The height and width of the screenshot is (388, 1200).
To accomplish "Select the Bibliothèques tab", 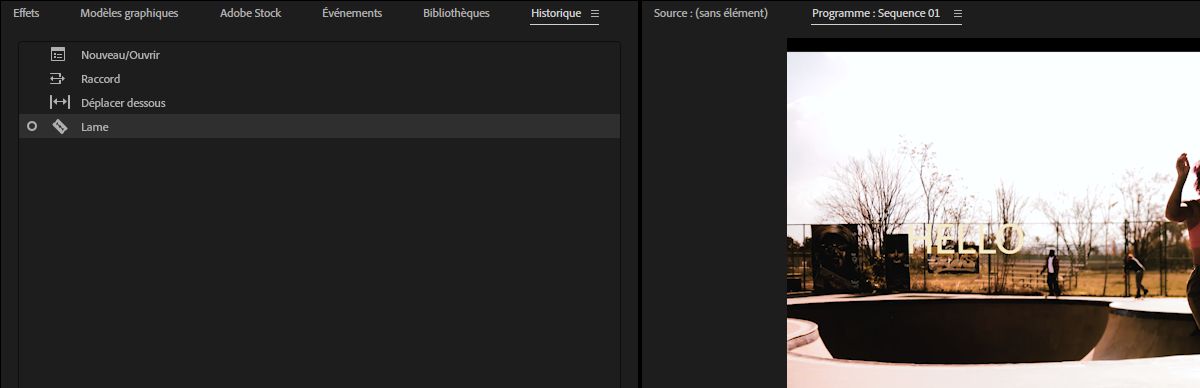I will (x=456, y=14).
